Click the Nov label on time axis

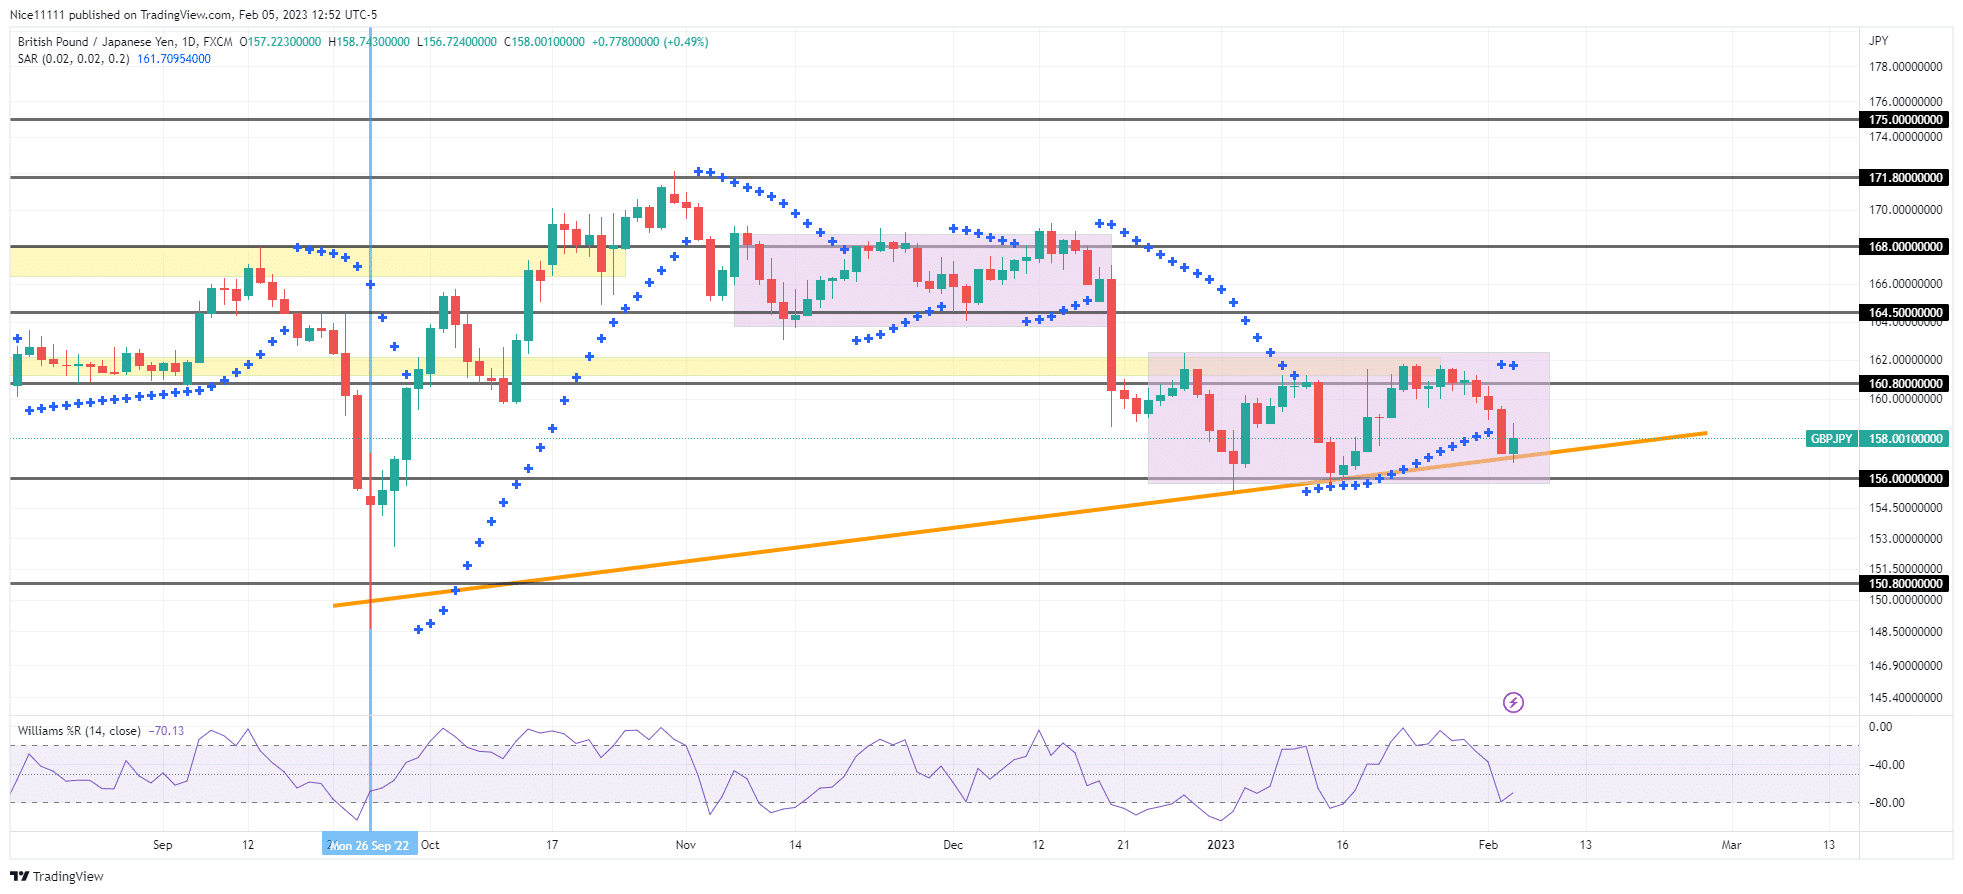pos(685,845)
